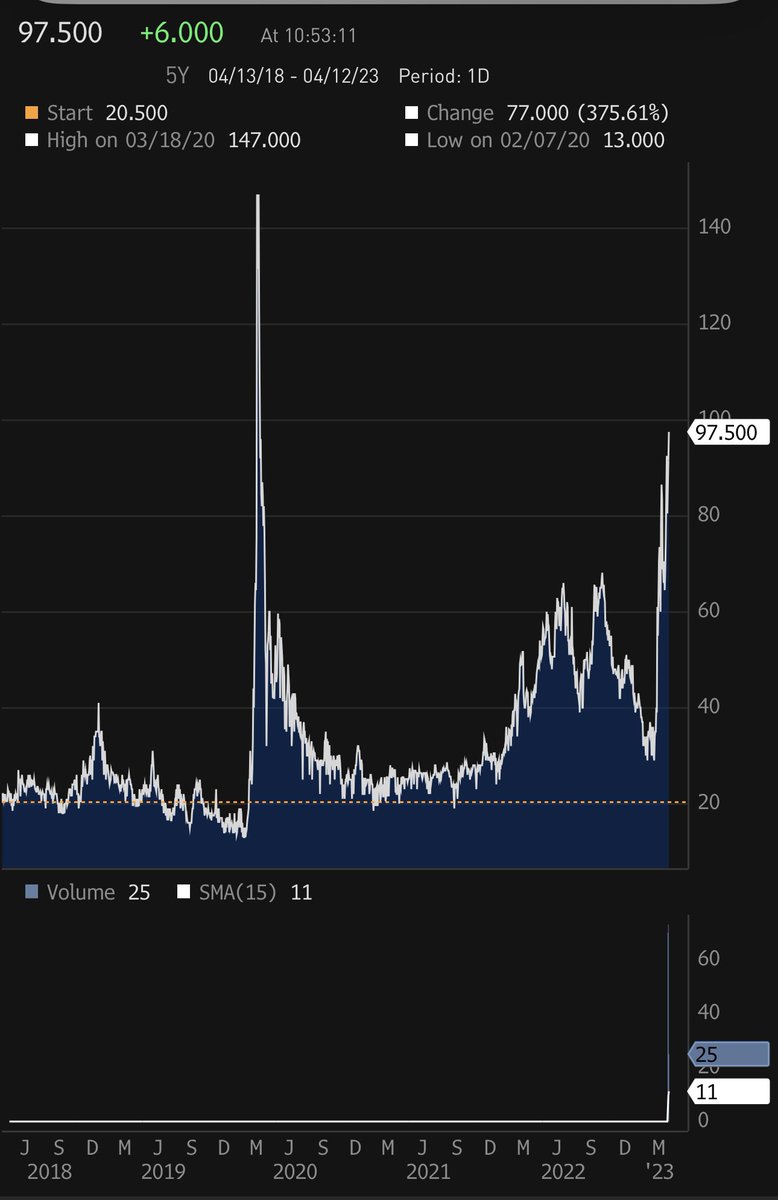Click the March 2020 price spike peak
778x1200 pixels.
[258, 197]
